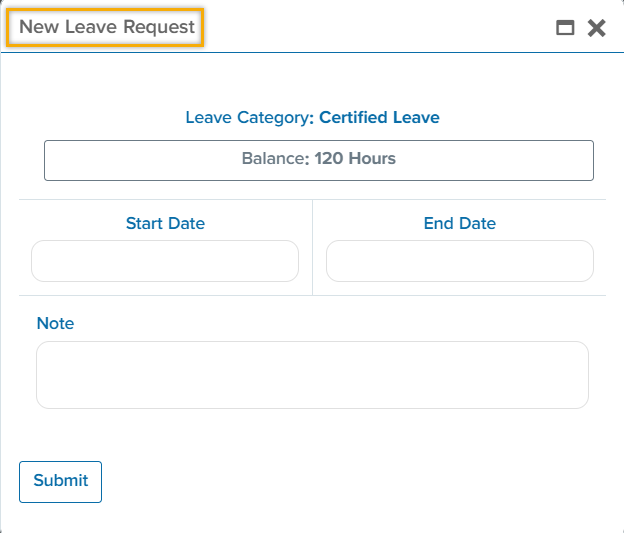The height and width of the screenshot is (533, 624).
Task: Click the 120 Hours balance value
Action: [355, 159]
